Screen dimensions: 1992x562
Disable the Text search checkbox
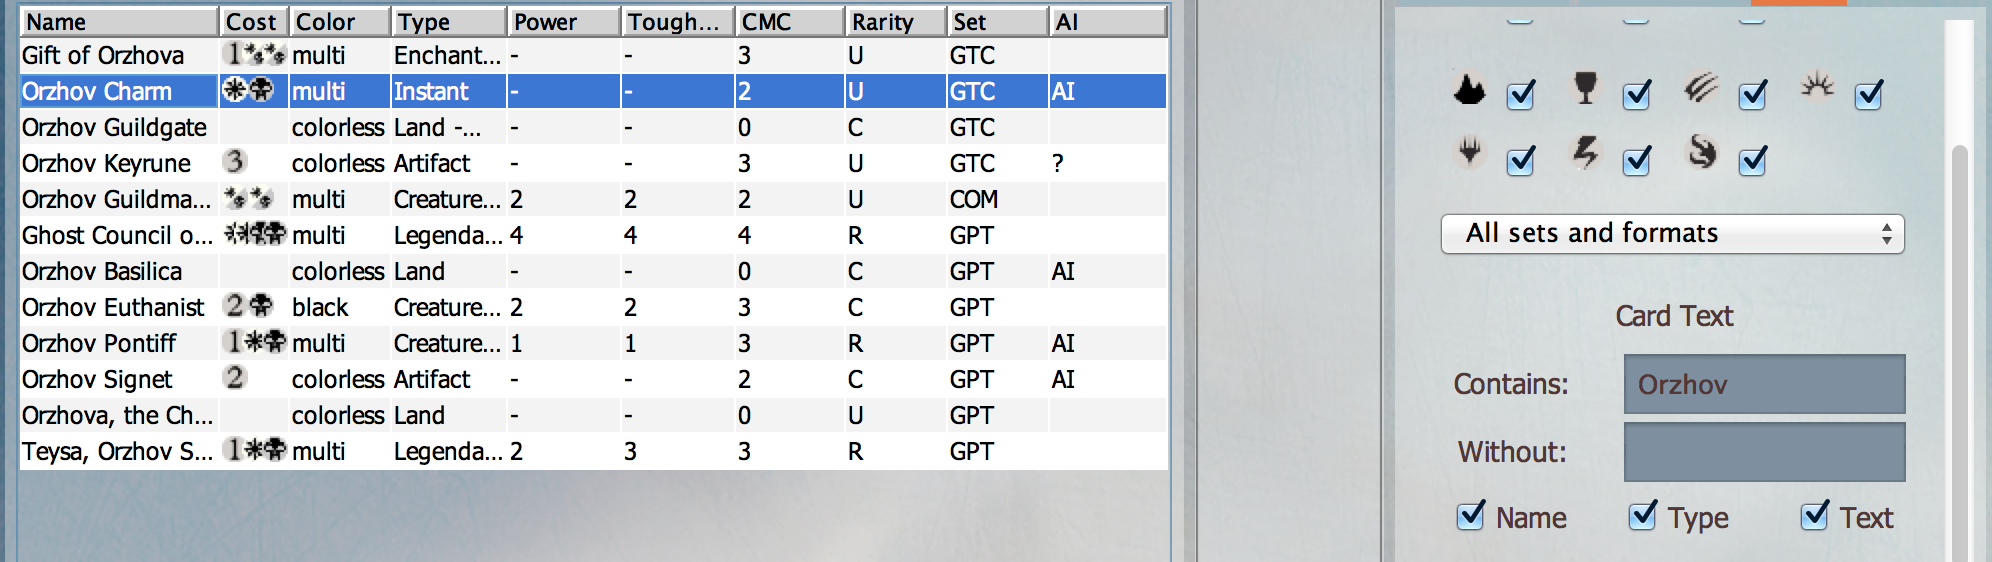[1815, 516]
